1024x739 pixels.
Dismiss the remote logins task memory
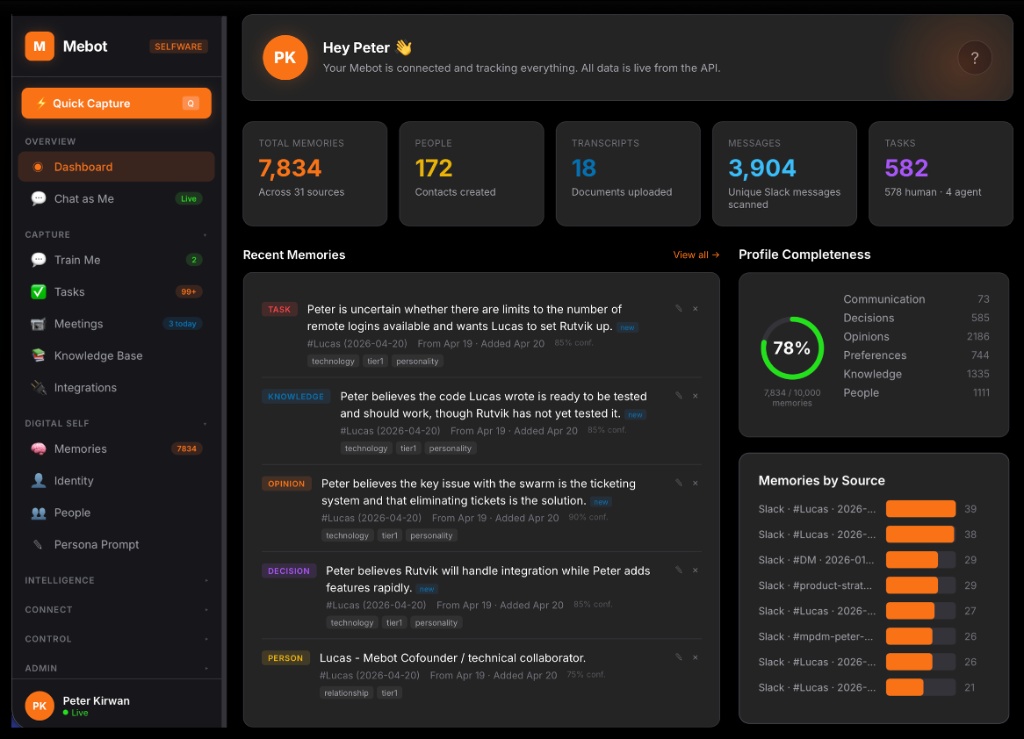click(x=696, y=309)
